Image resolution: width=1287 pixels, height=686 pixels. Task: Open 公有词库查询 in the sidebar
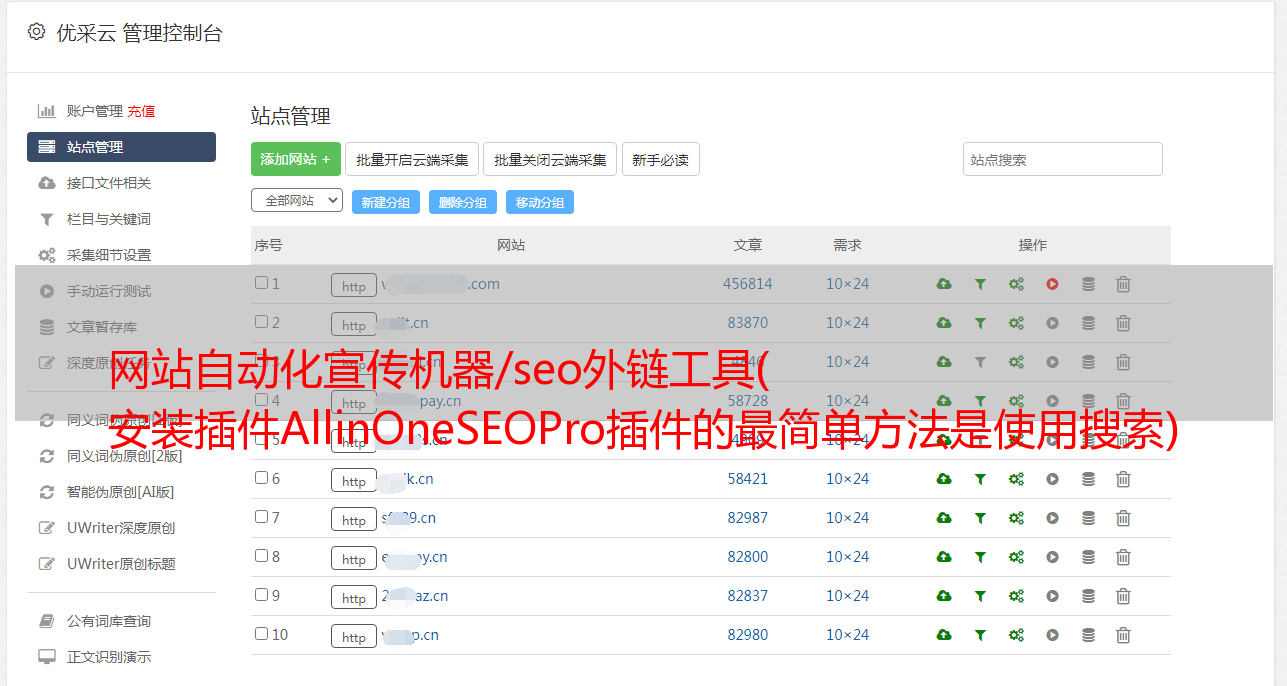pyautogui.click(x=109, y=621)
